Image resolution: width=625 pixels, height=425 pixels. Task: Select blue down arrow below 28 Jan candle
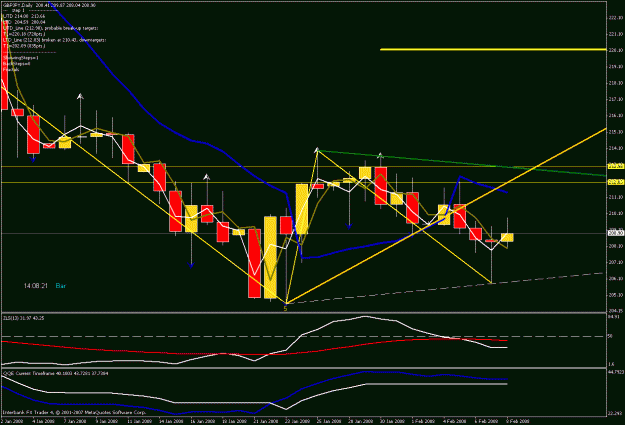pos(349,226)
